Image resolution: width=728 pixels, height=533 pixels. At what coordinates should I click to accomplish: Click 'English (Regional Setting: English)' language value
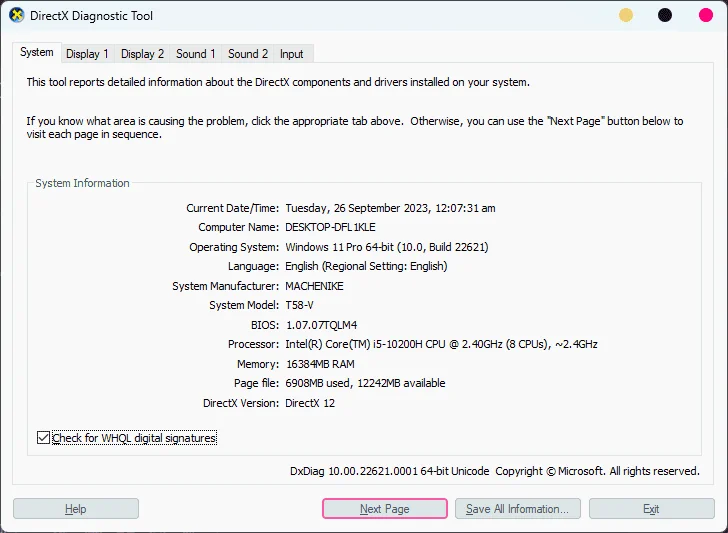pyautogui.click(x=366, y=266)
